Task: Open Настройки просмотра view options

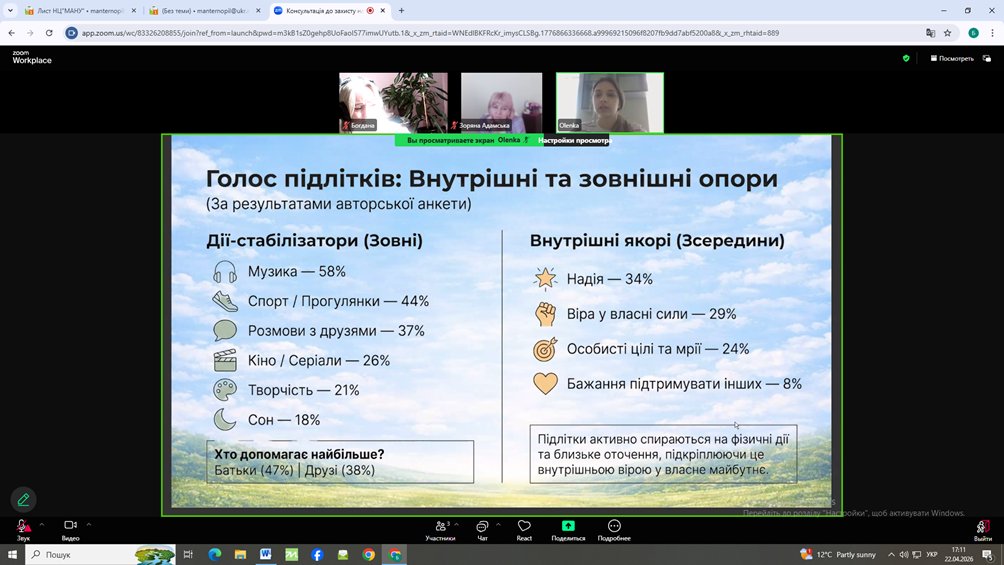Action: (574, 140)
